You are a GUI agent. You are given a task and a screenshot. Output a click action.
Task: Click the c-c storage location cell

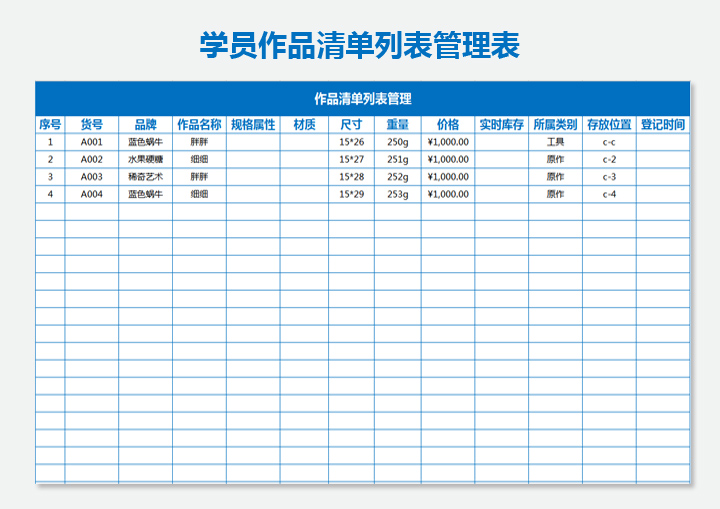(x=609, y=142)
